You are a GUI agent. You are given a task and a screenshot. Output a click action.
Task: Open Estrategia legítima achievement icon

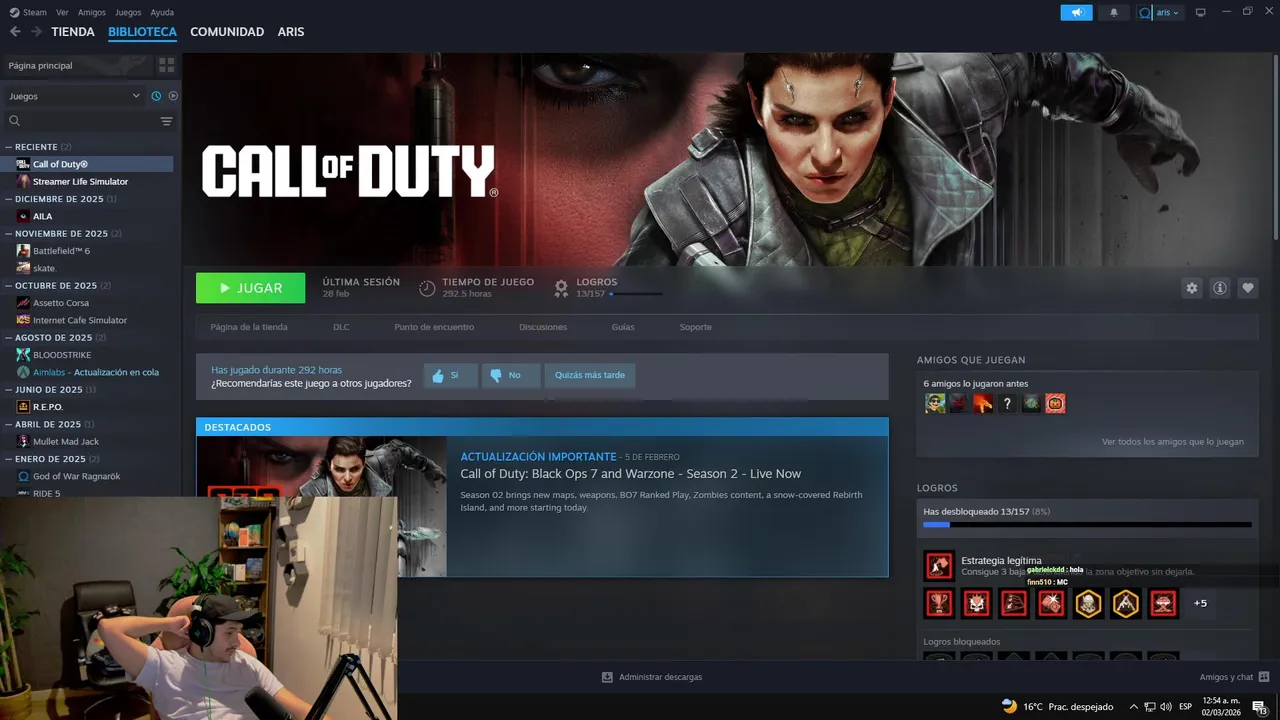pos(939,566)
